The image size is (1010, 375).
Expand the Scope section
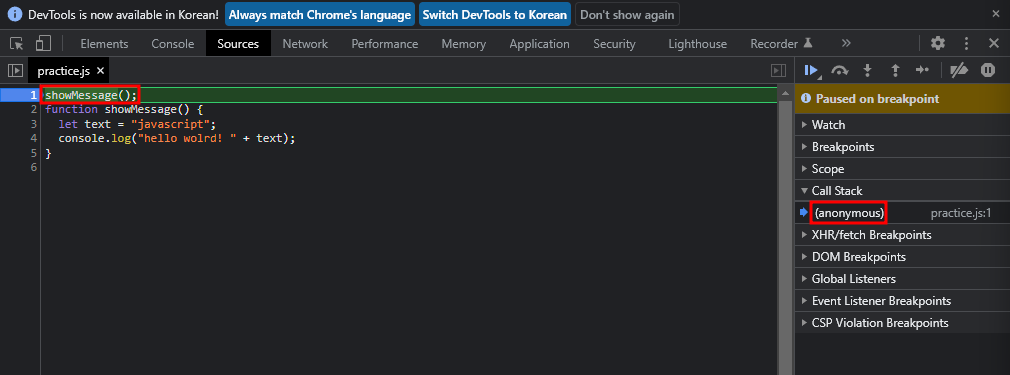point(902,169)
